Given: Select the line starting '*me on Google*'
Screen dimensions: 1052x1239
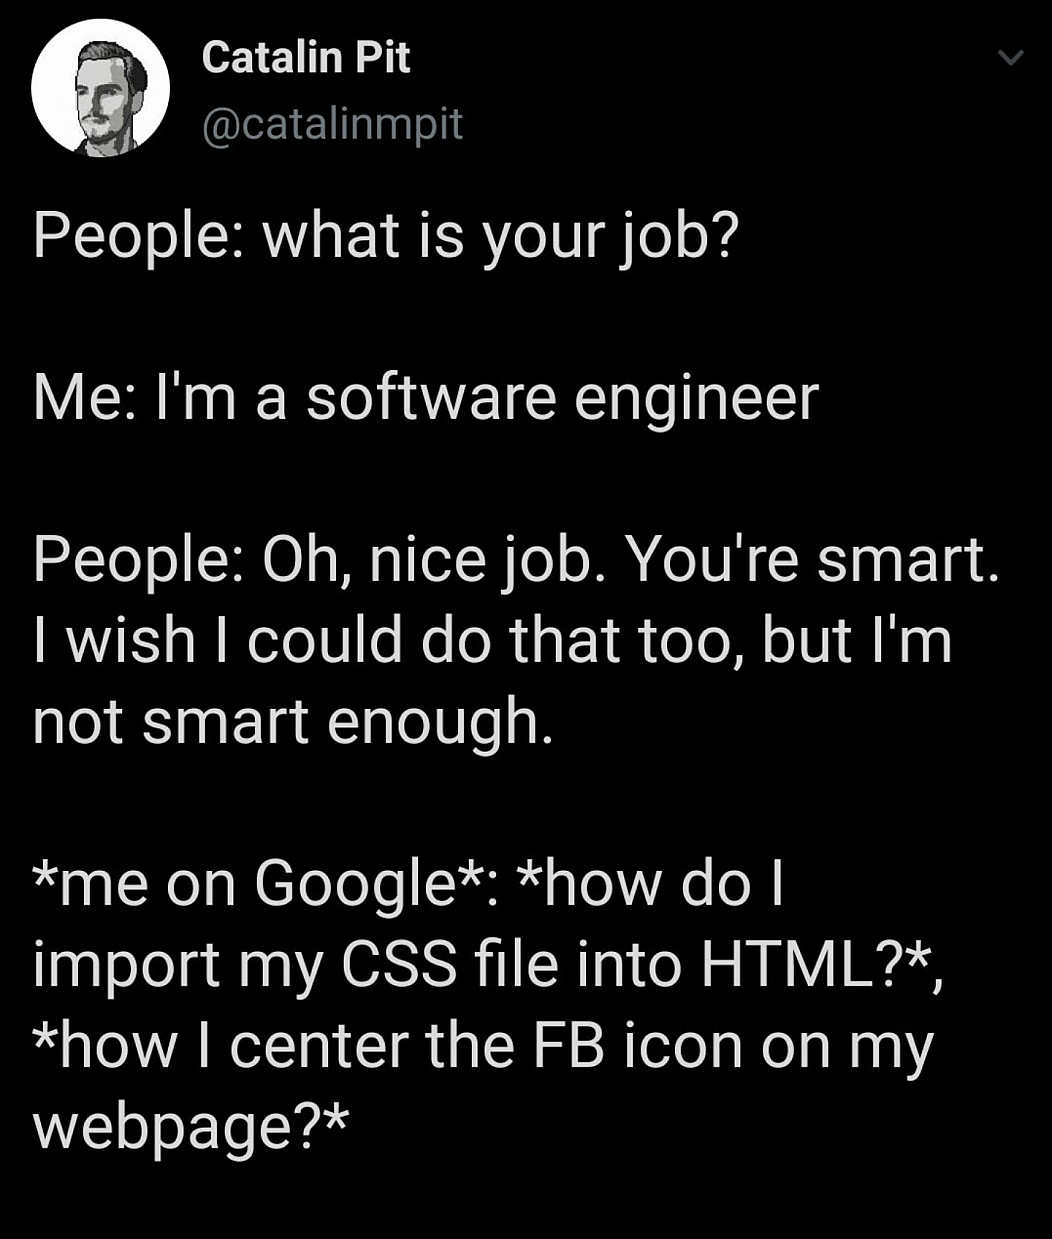Looking at the screenshot, I should pos(408,884).
